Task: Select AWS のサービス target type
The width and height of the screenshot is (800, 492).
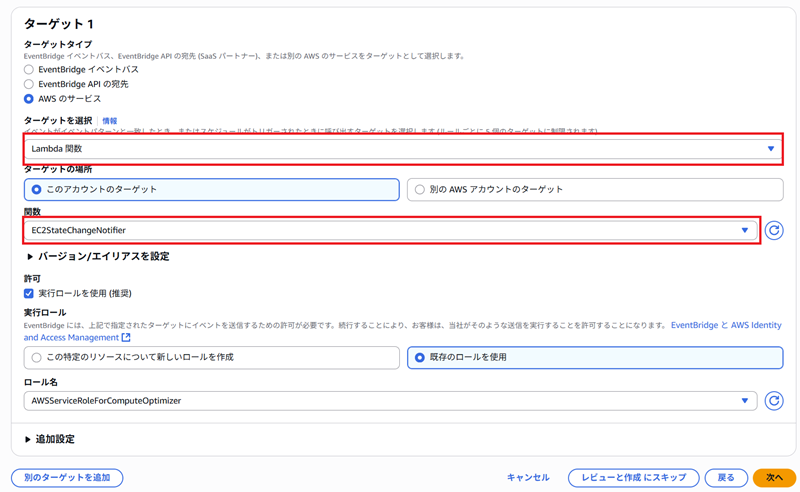Action: click(x=29, y=99)
